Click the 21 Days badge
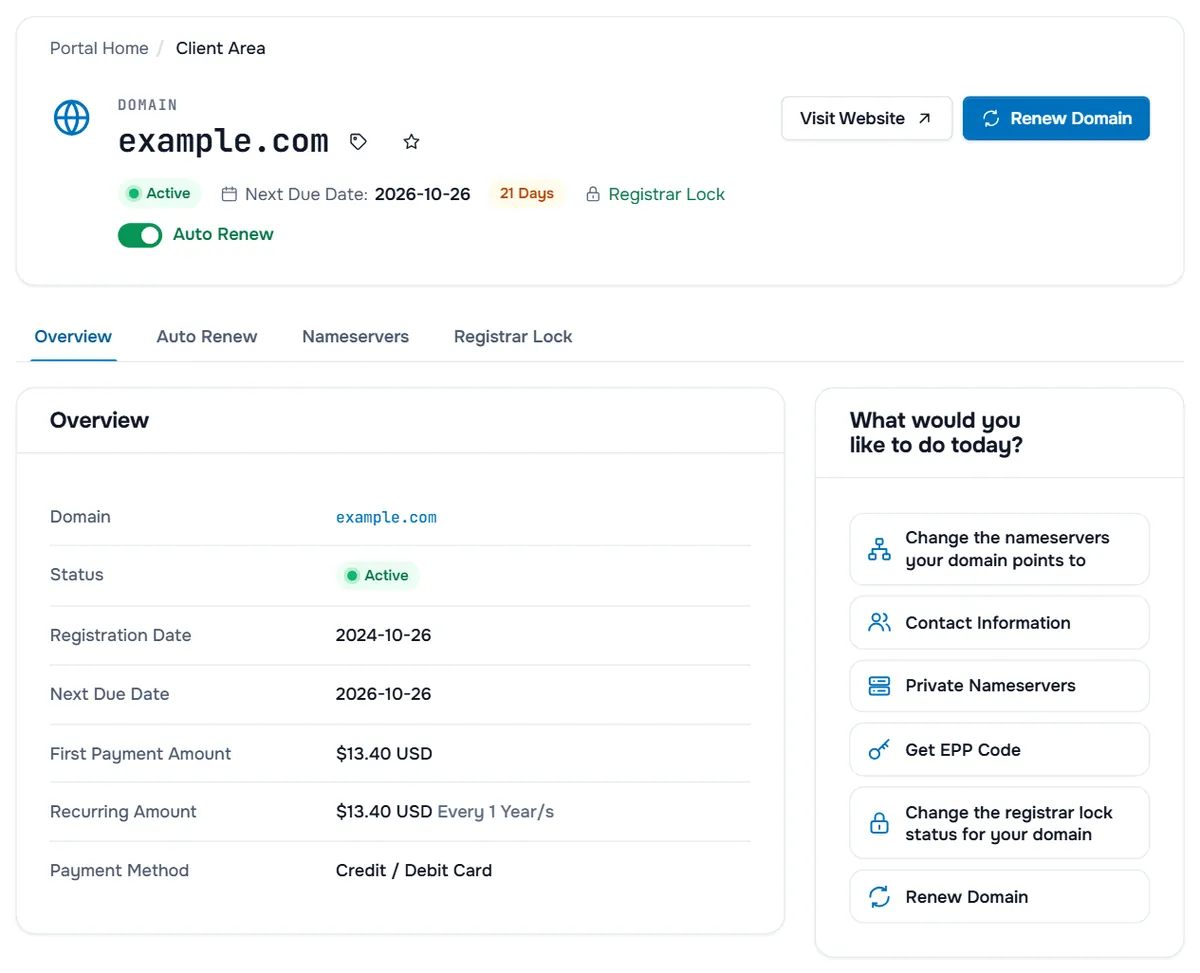The image size is (1200, 973). [x=526, y=194]
